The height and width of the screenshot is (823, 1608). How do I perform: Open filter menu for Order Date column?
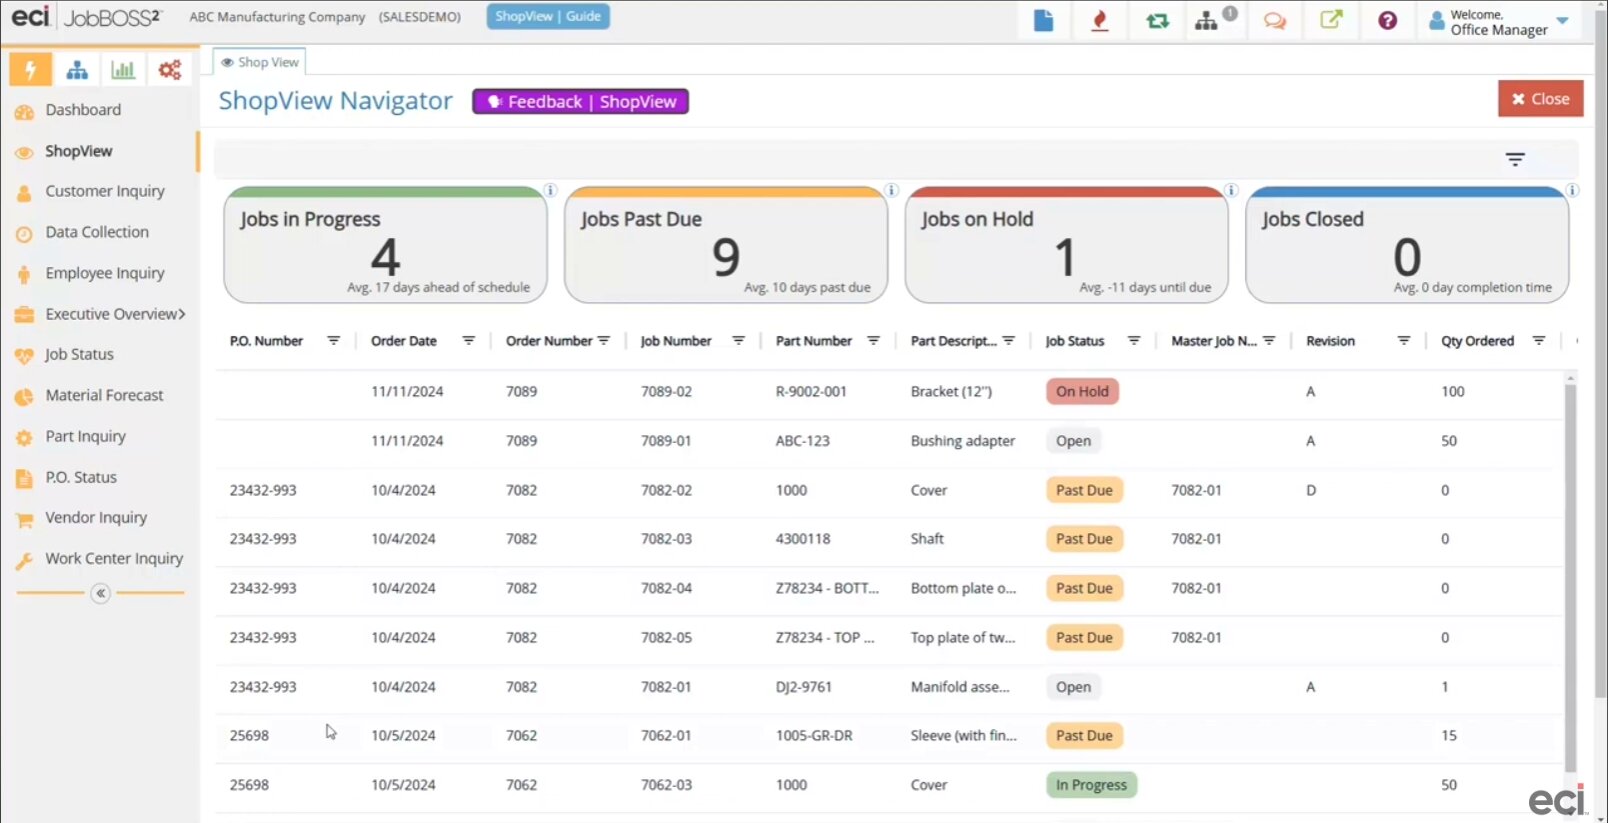468,341
